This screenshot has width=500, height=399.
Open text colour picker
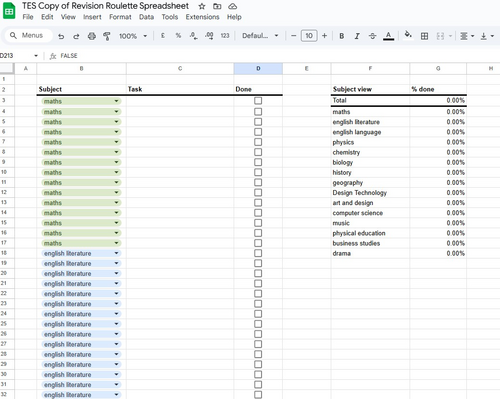pos(388,36)
